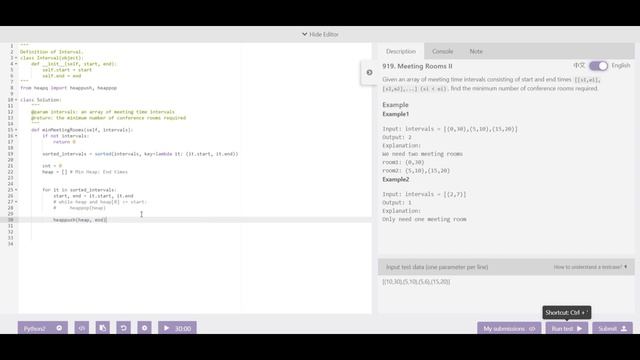
Task: Switch to the Console tab
Action: (442, 51)
